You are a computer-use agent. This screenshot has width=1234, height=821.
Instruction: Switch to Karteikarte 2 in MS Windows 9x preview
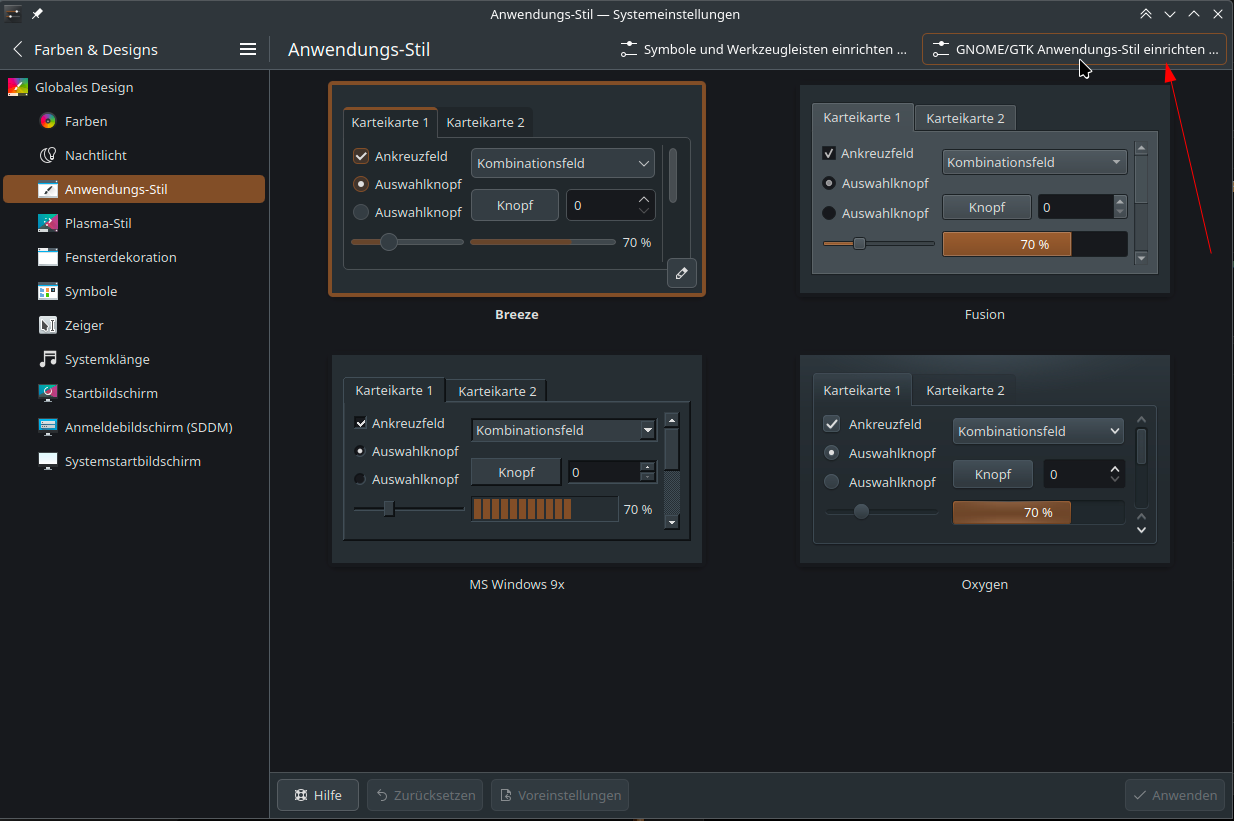pos(497,391)
